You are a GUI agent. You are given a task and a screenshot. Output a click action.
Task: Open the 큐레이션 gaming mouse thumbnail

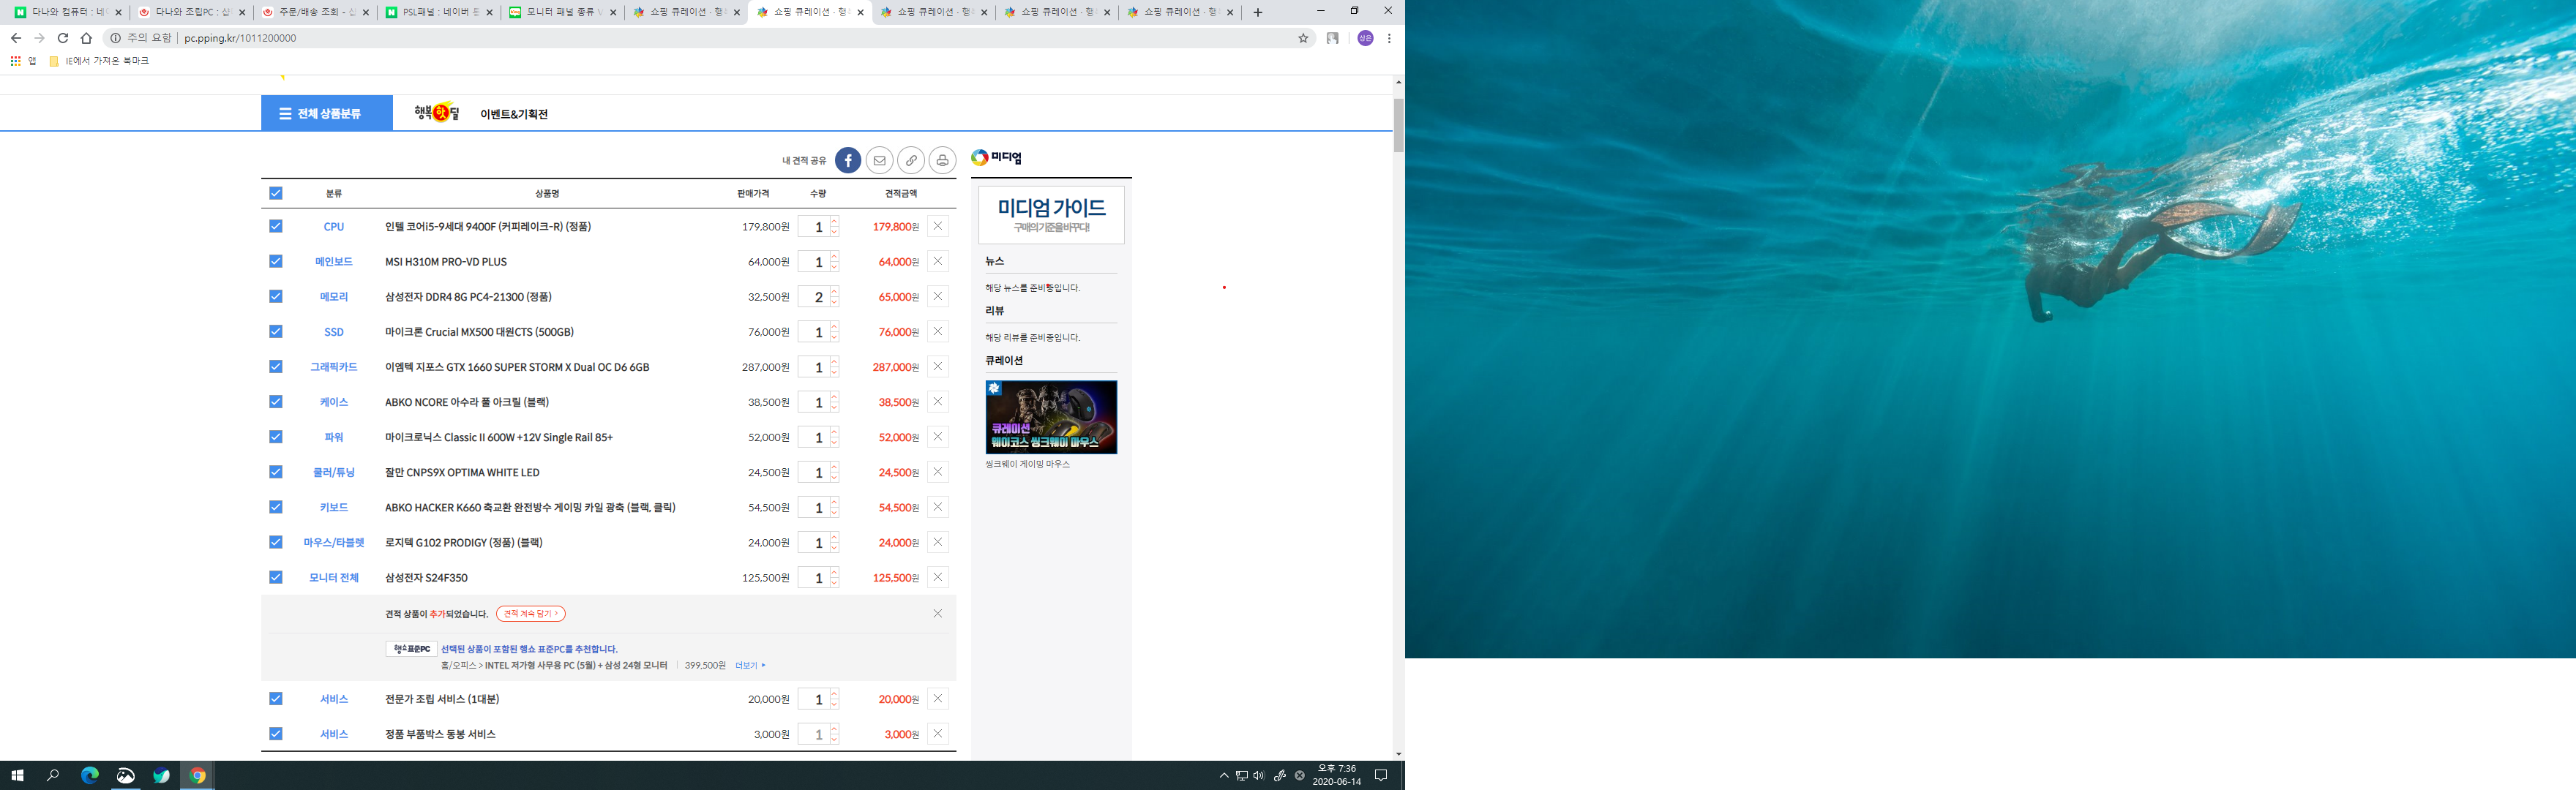pyautogui.click(x=1050, y=417)
